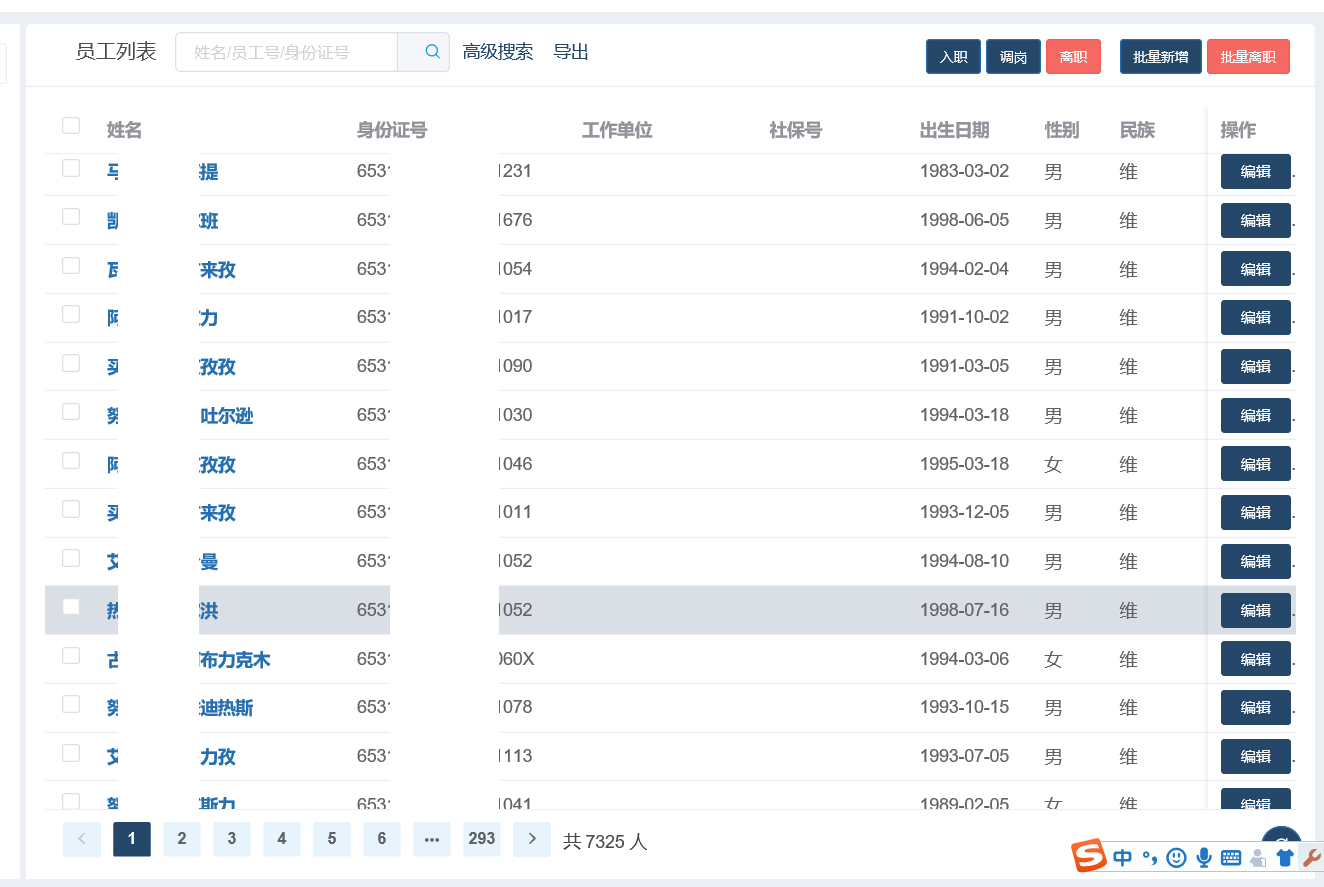The width and height of the screenshot is (1324, 887).
Task: Click birthdate cell 1994-08-10
Action: pyautogui.click(x=965, y=561)
